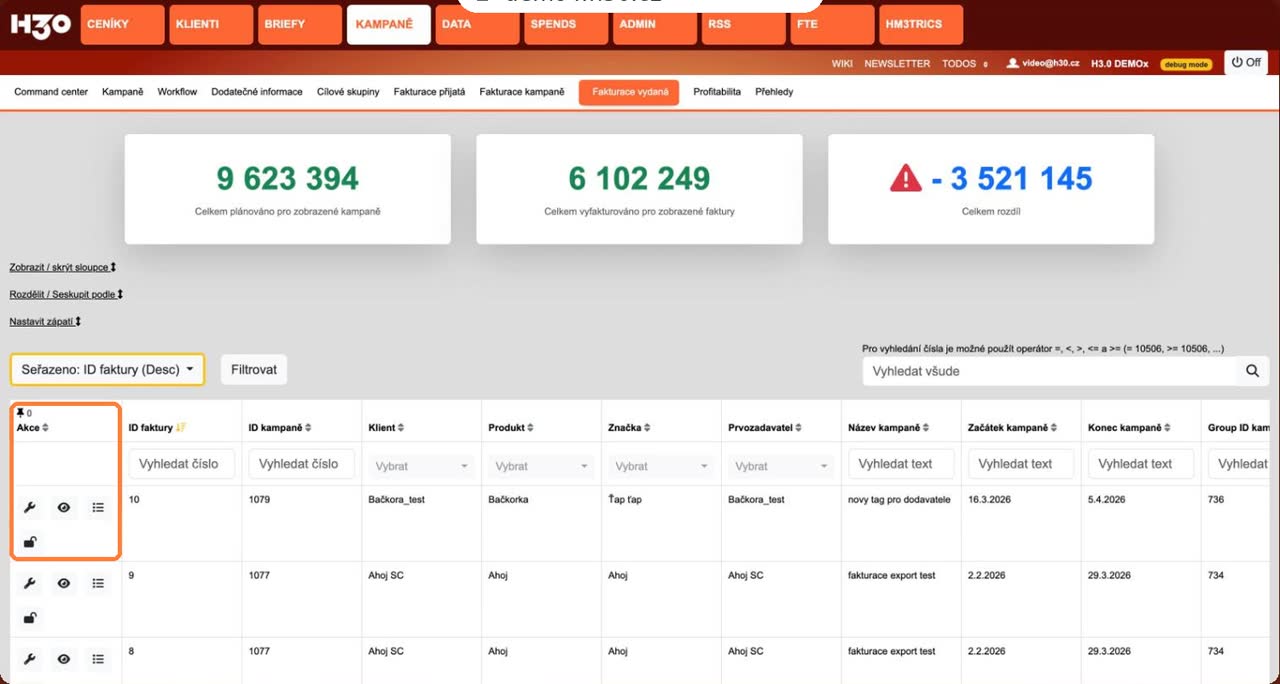The image size is (1280, 684).
Task: Click the H3O logo
Action: (40, 26)
